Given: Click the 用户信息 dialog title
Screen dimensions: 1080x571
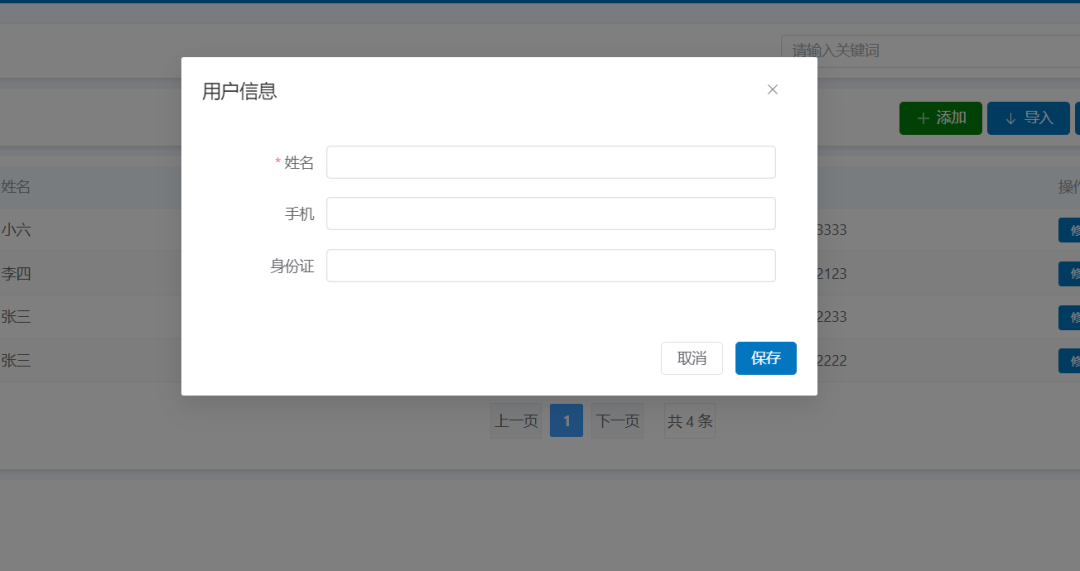Looking at the screenshot, I should (239, 91).
